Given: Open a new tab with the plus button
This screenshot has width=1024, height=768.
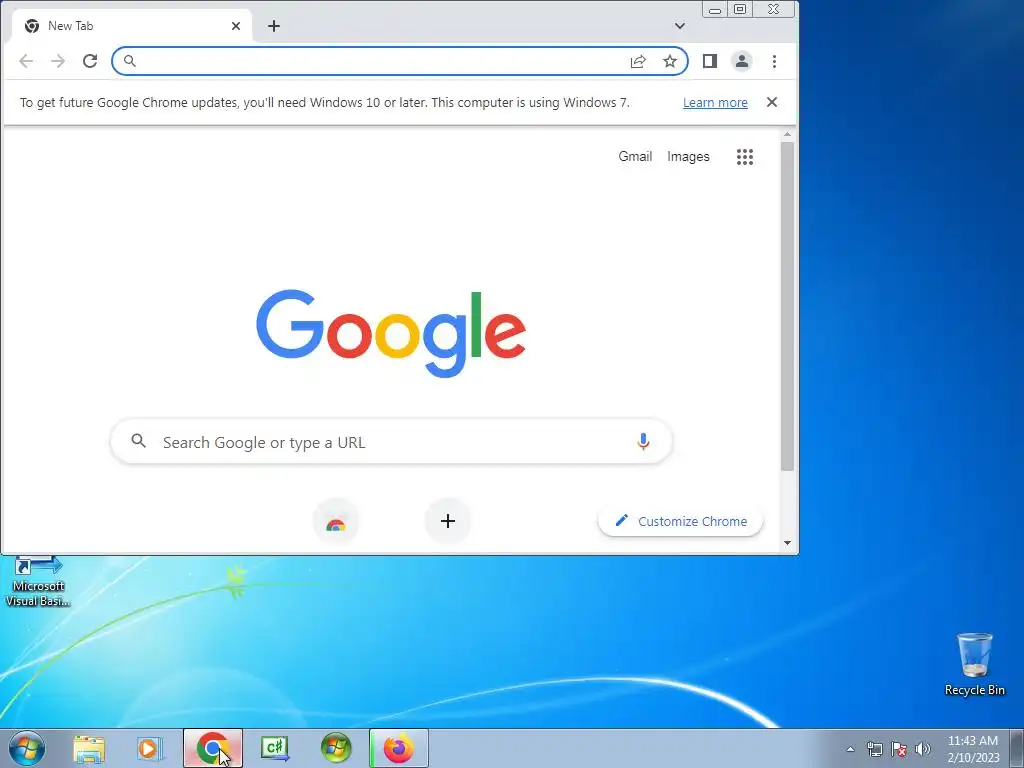Looking at the screenshot, I should [x=274, y=26].
